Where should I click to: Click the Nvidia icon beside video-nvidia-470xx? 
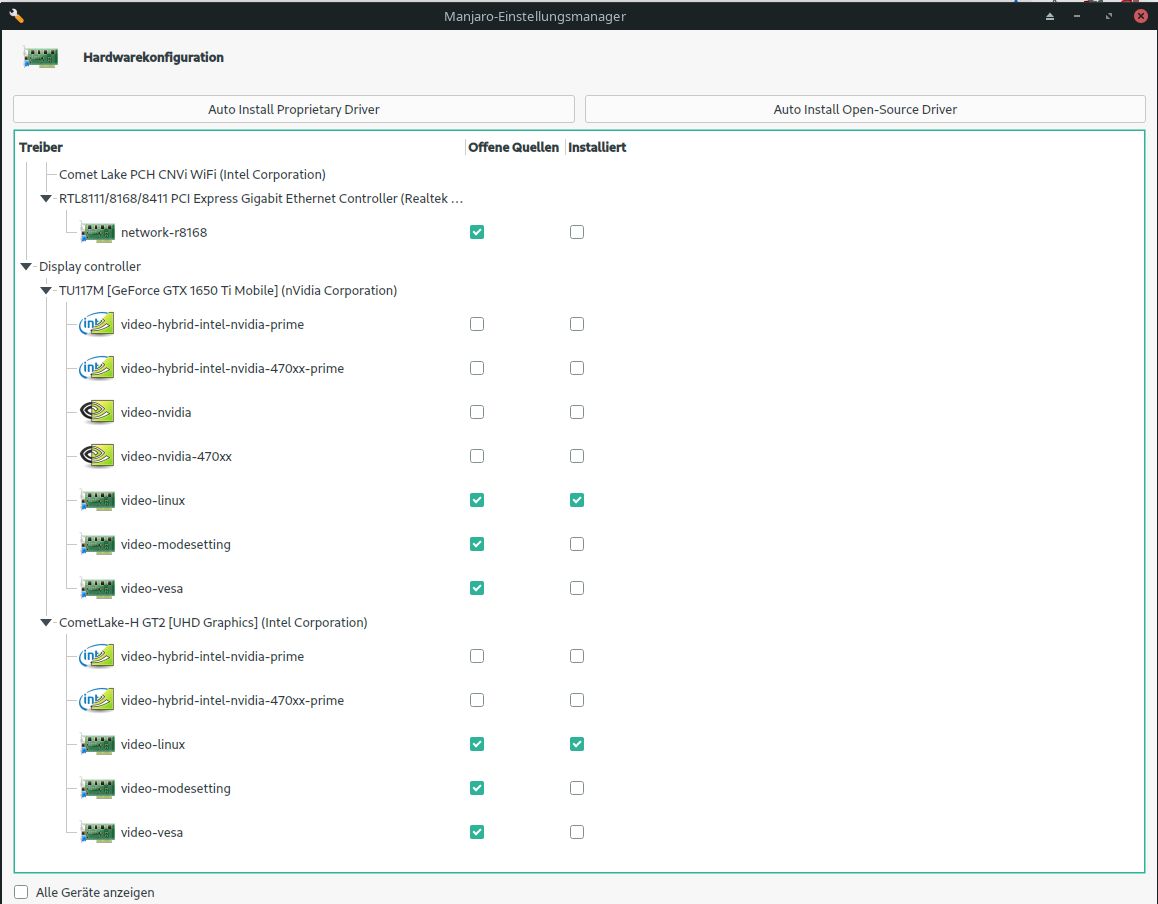click(97, 456)
